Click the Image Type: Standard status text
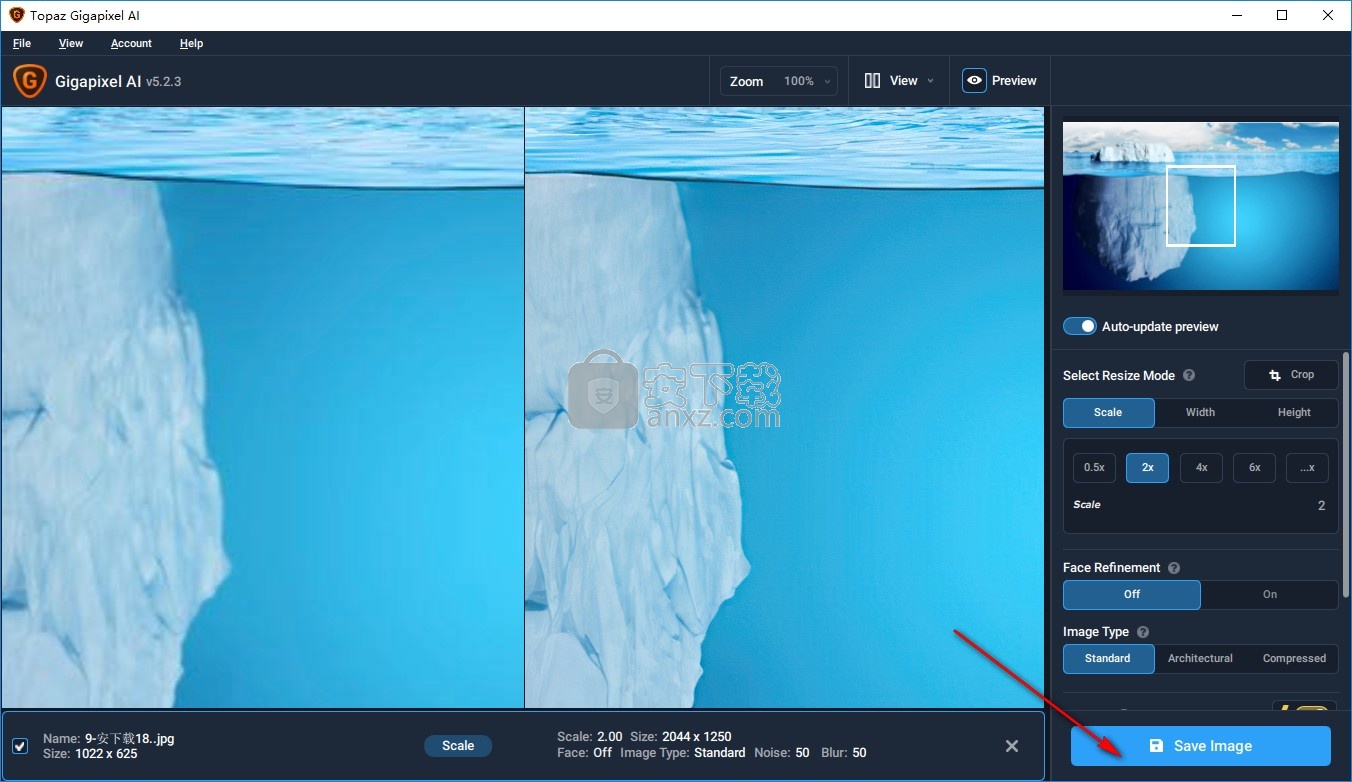The height and width of the screenshot is (782, 1352). click(x=683, y=753)
